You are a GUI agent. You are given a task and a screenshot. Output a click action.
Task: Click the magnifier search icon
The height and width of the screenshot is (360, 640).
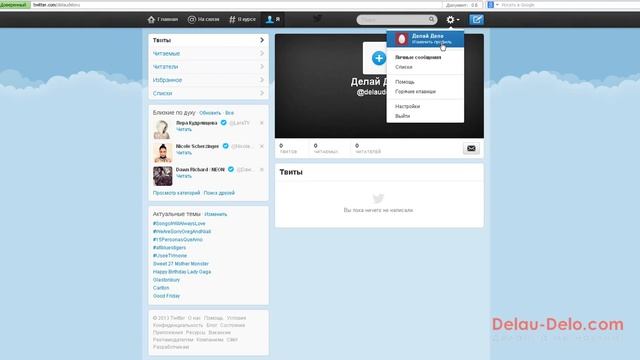431,19
